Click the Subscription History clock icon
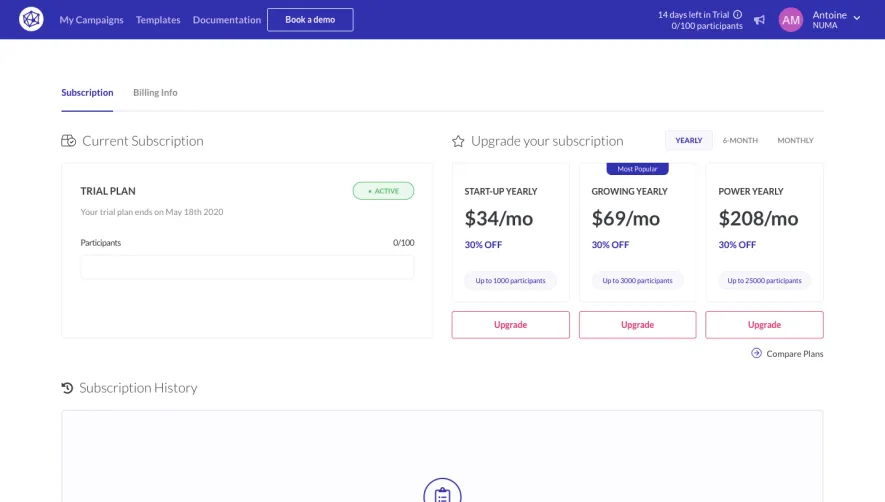The width and height of the screenshot is (885, 502). (67, 388)
